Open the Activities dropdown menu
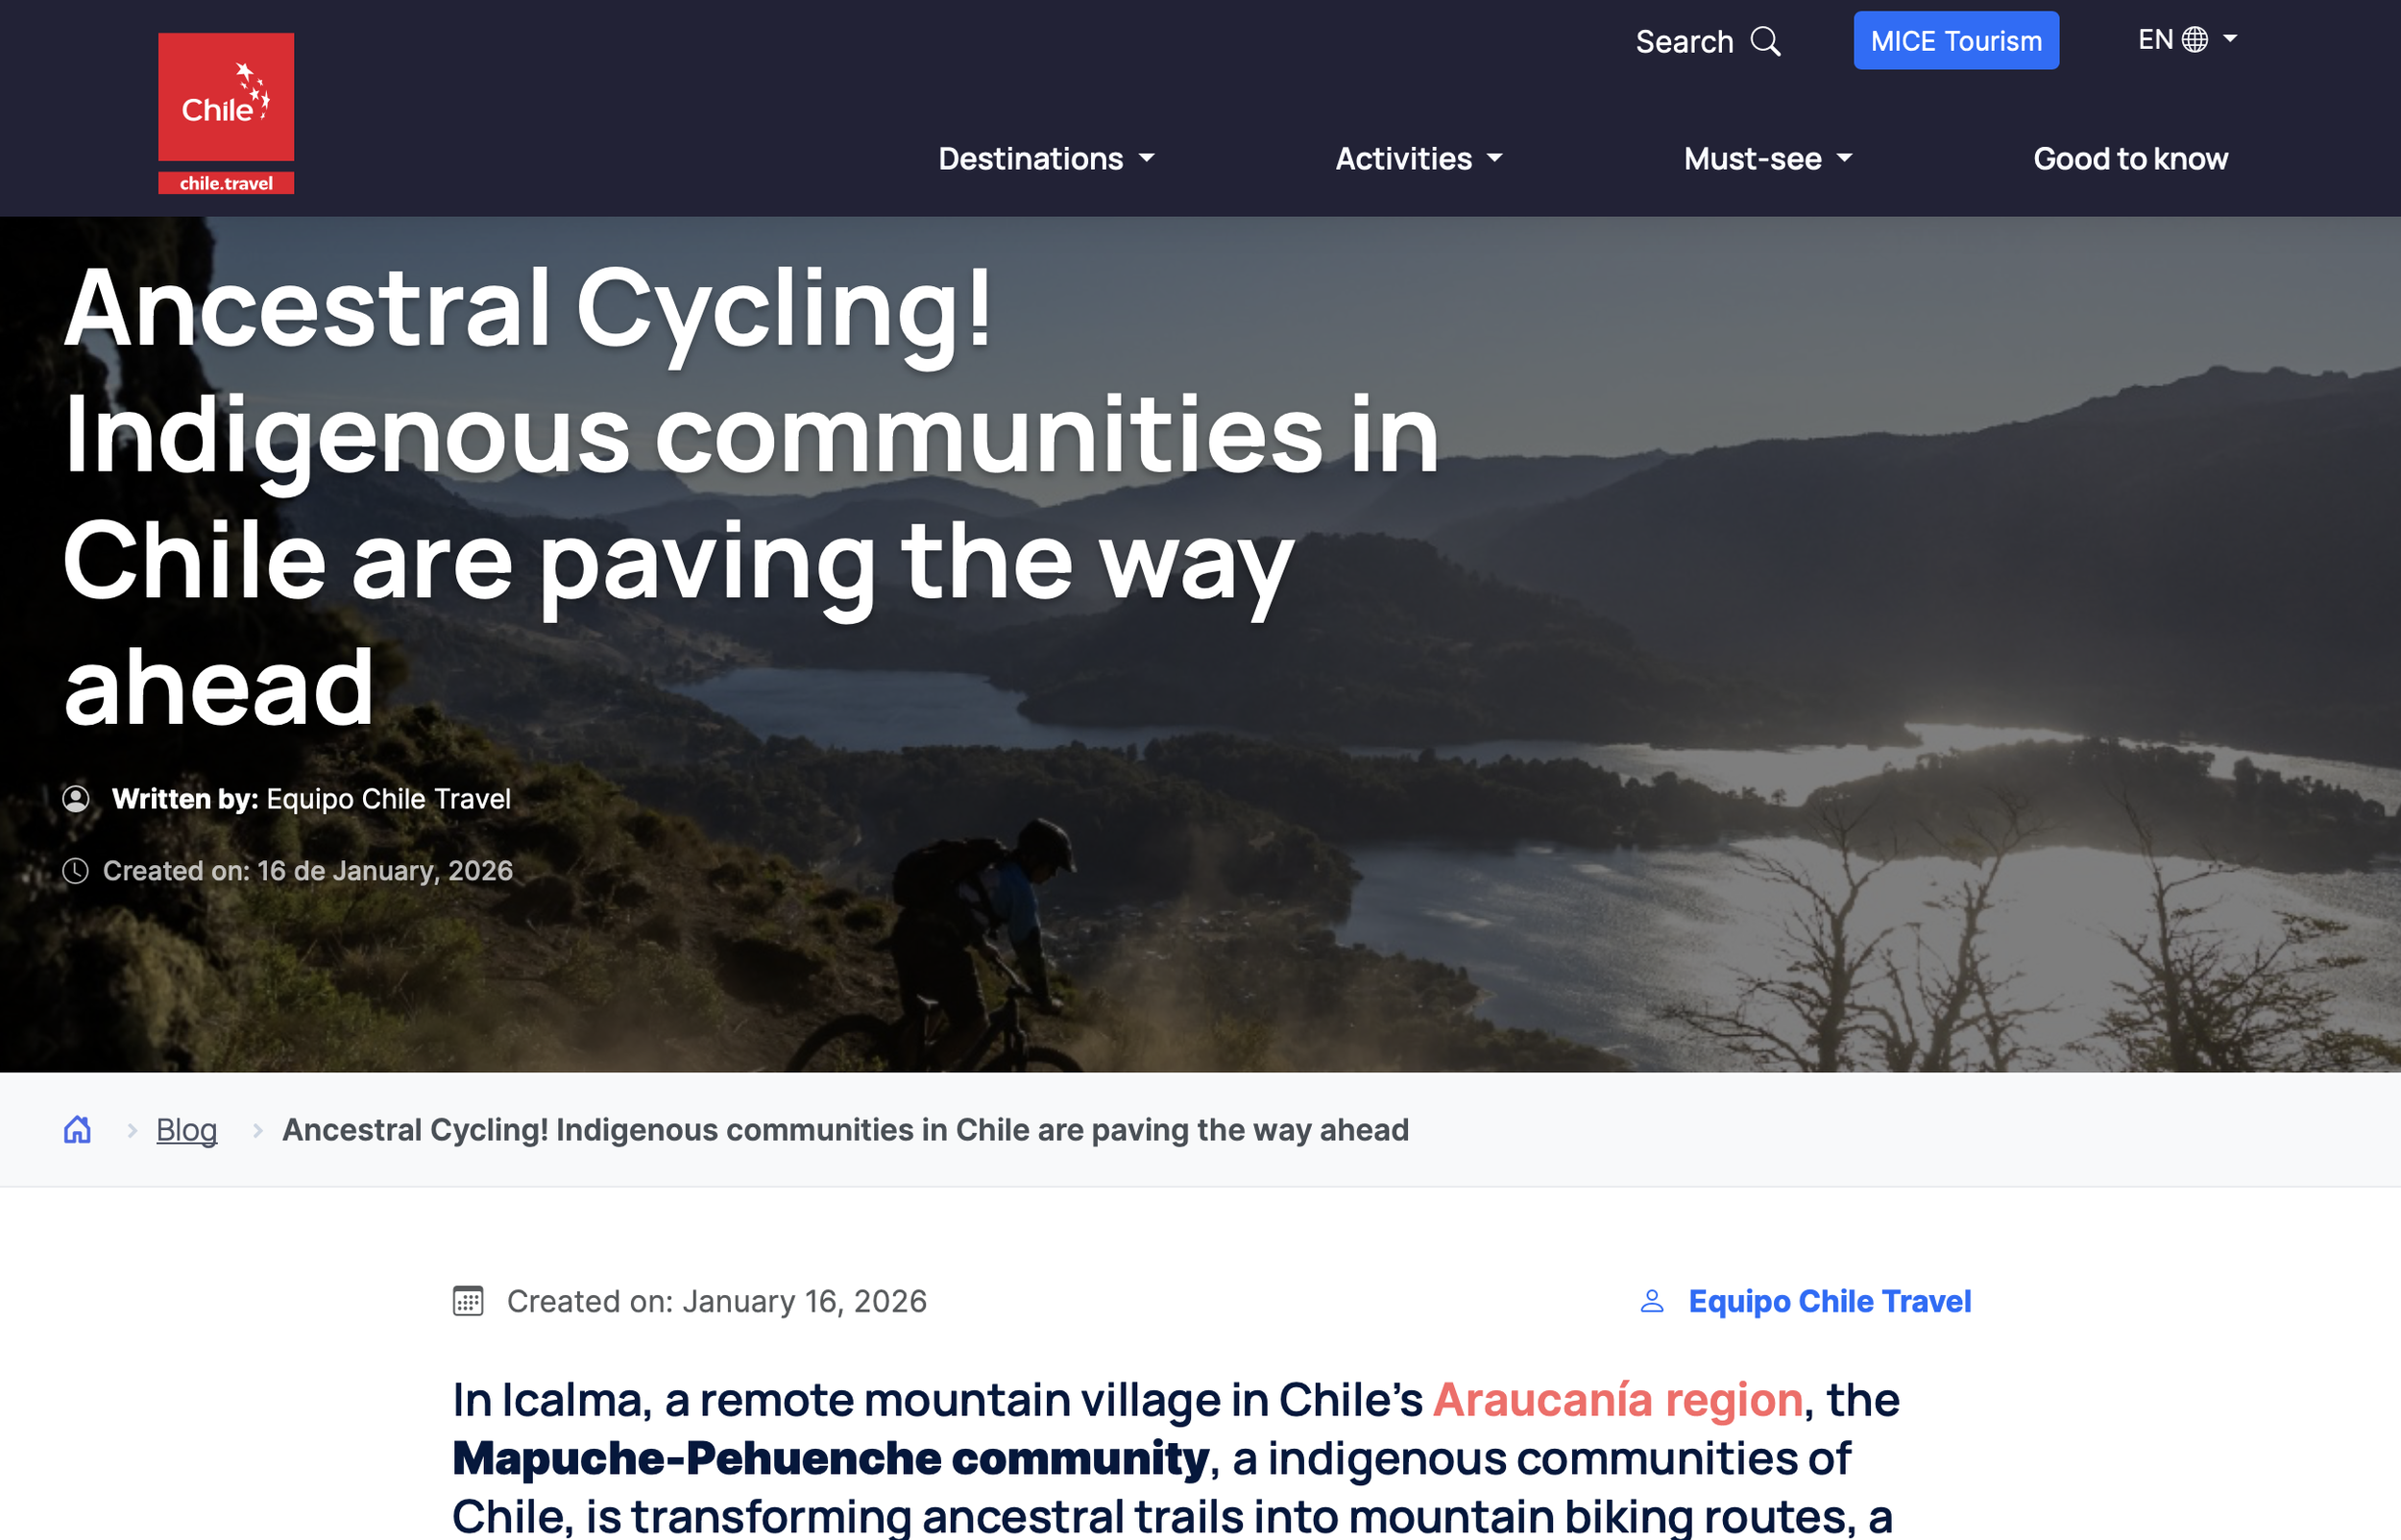The image size is (2401, 1540). (x=1419, y=158)
